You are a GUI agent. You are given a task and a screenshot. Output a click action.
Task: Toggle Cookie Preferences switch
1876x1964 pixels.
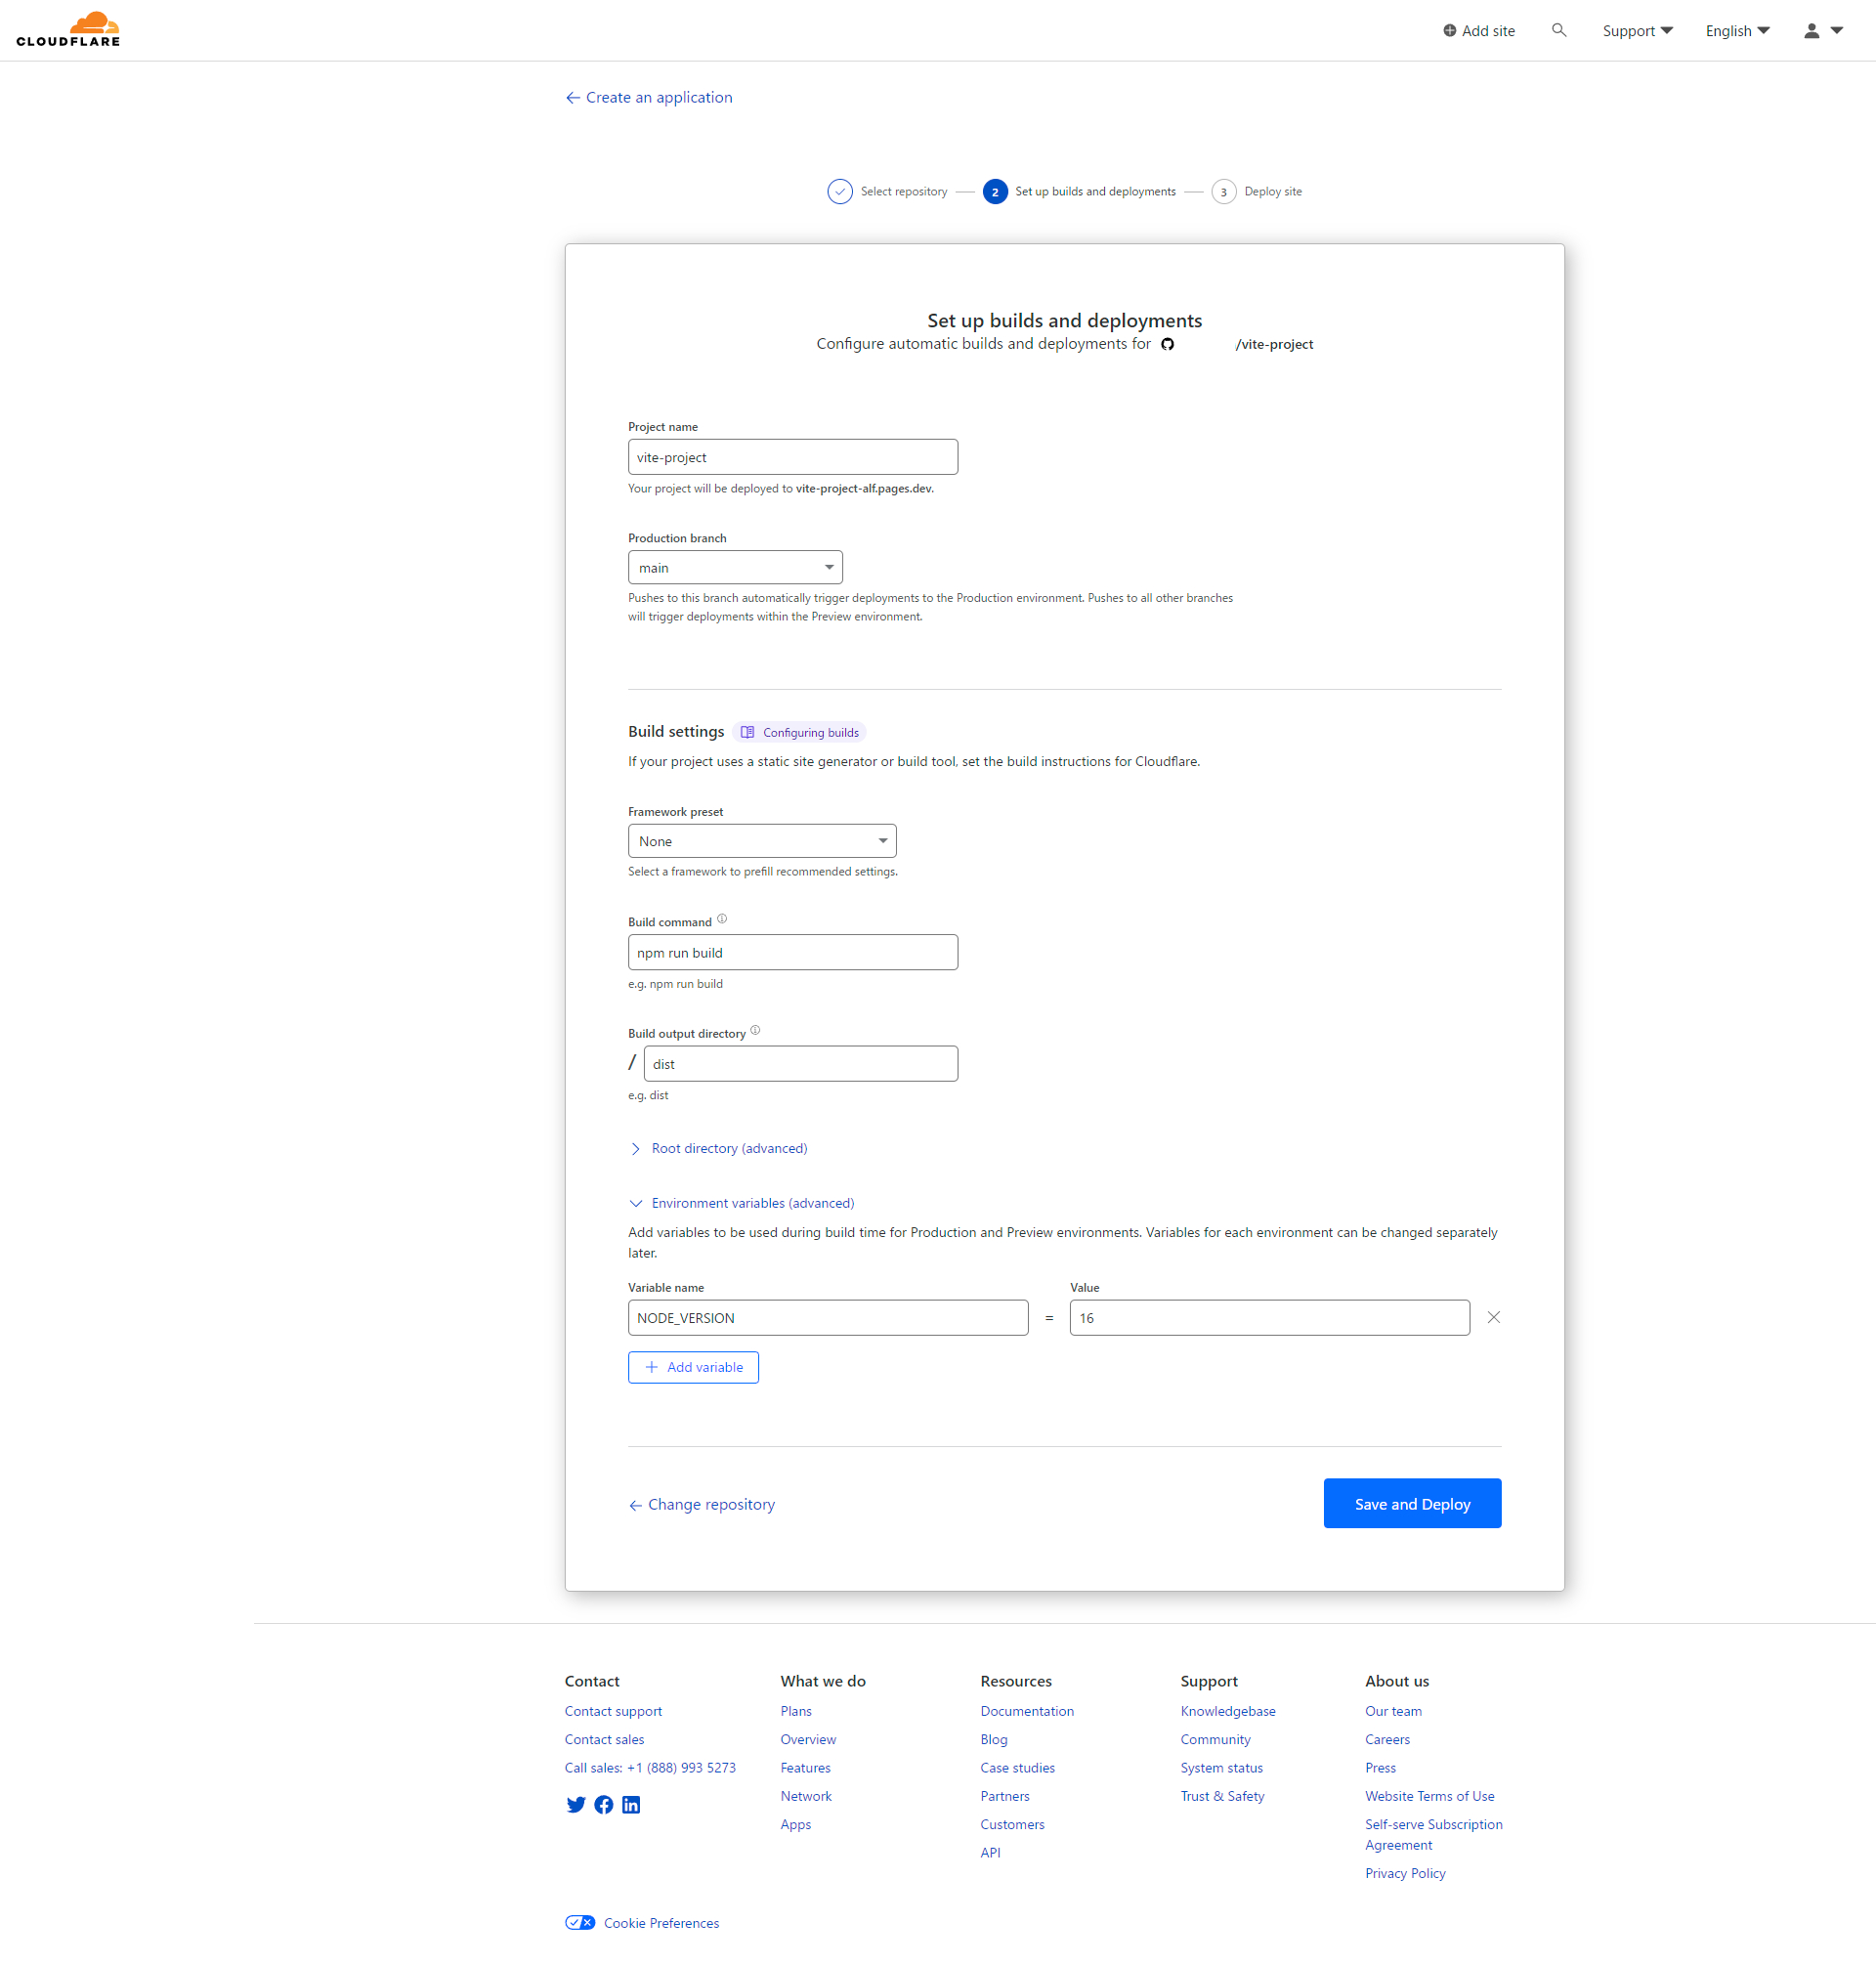pos(580,1922)
